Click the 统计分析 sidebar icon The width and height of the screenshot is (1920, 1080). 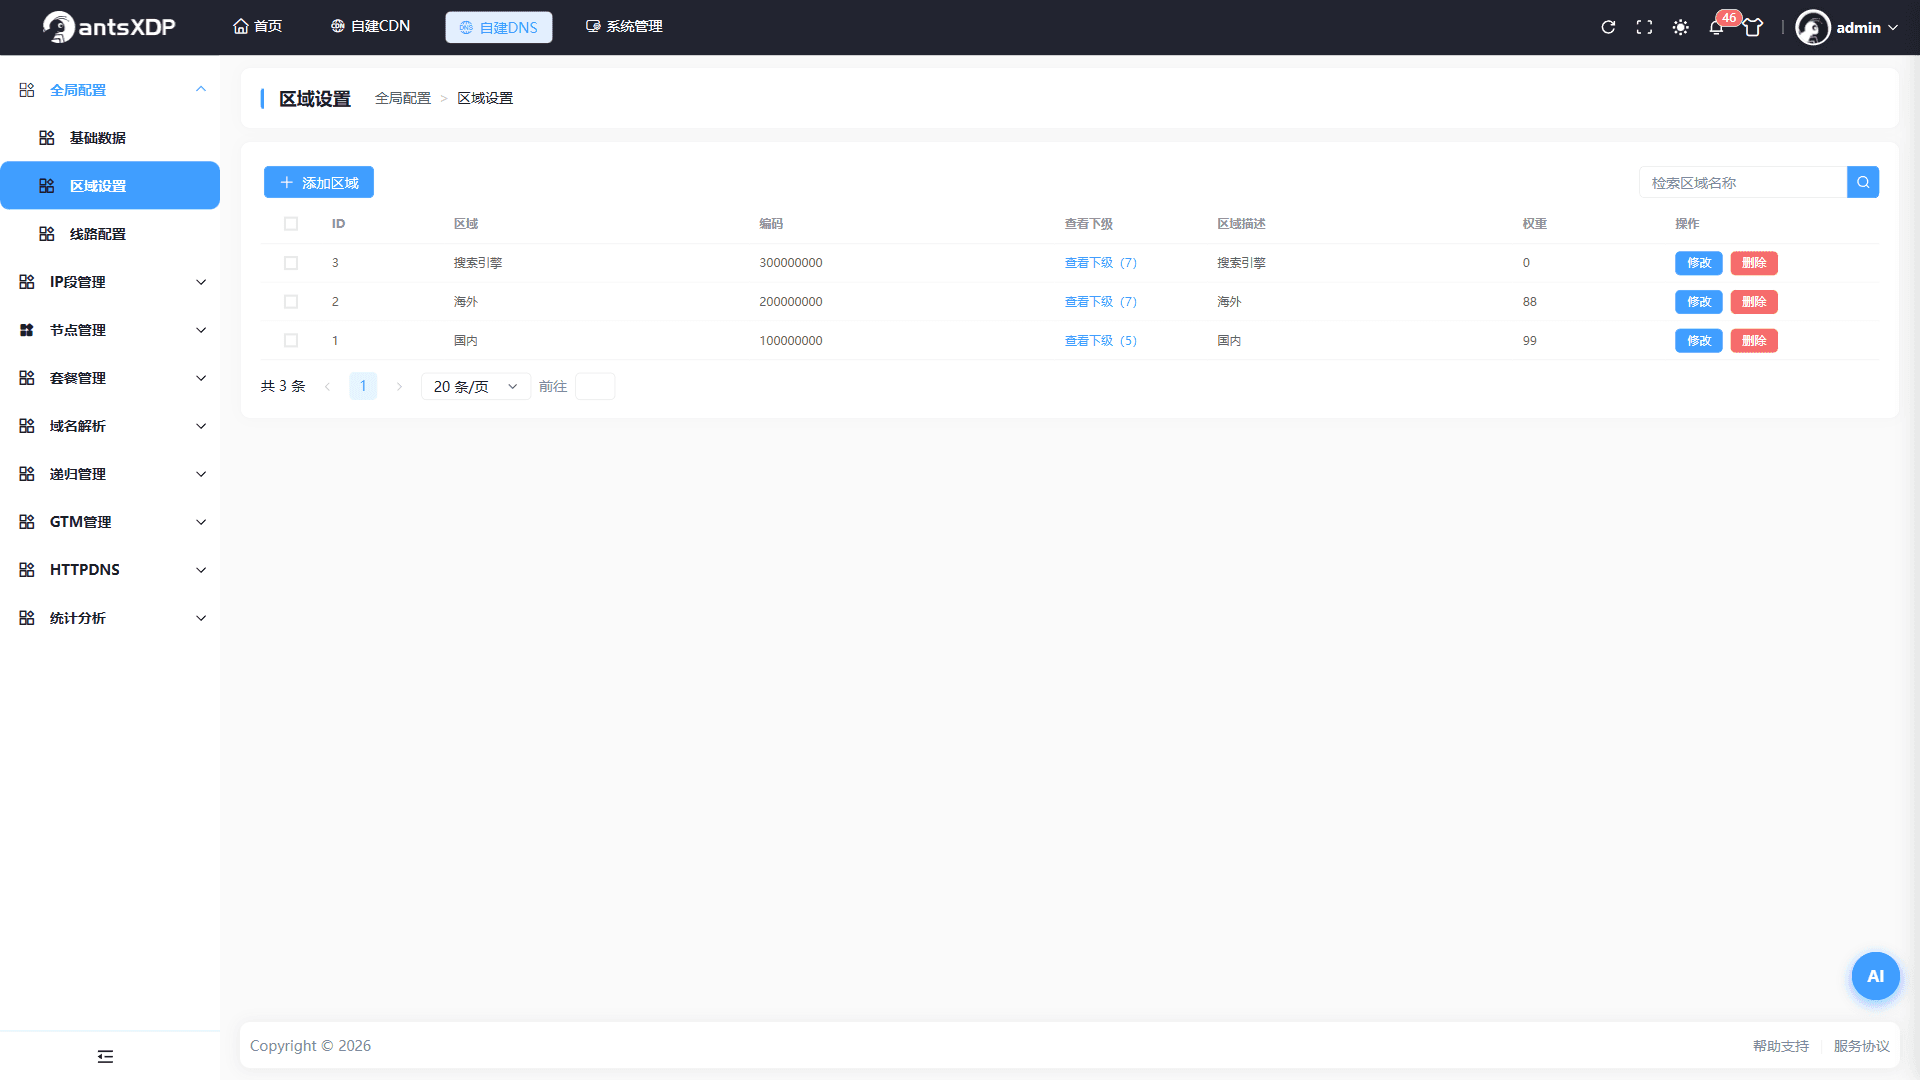[x=27, y=618]
